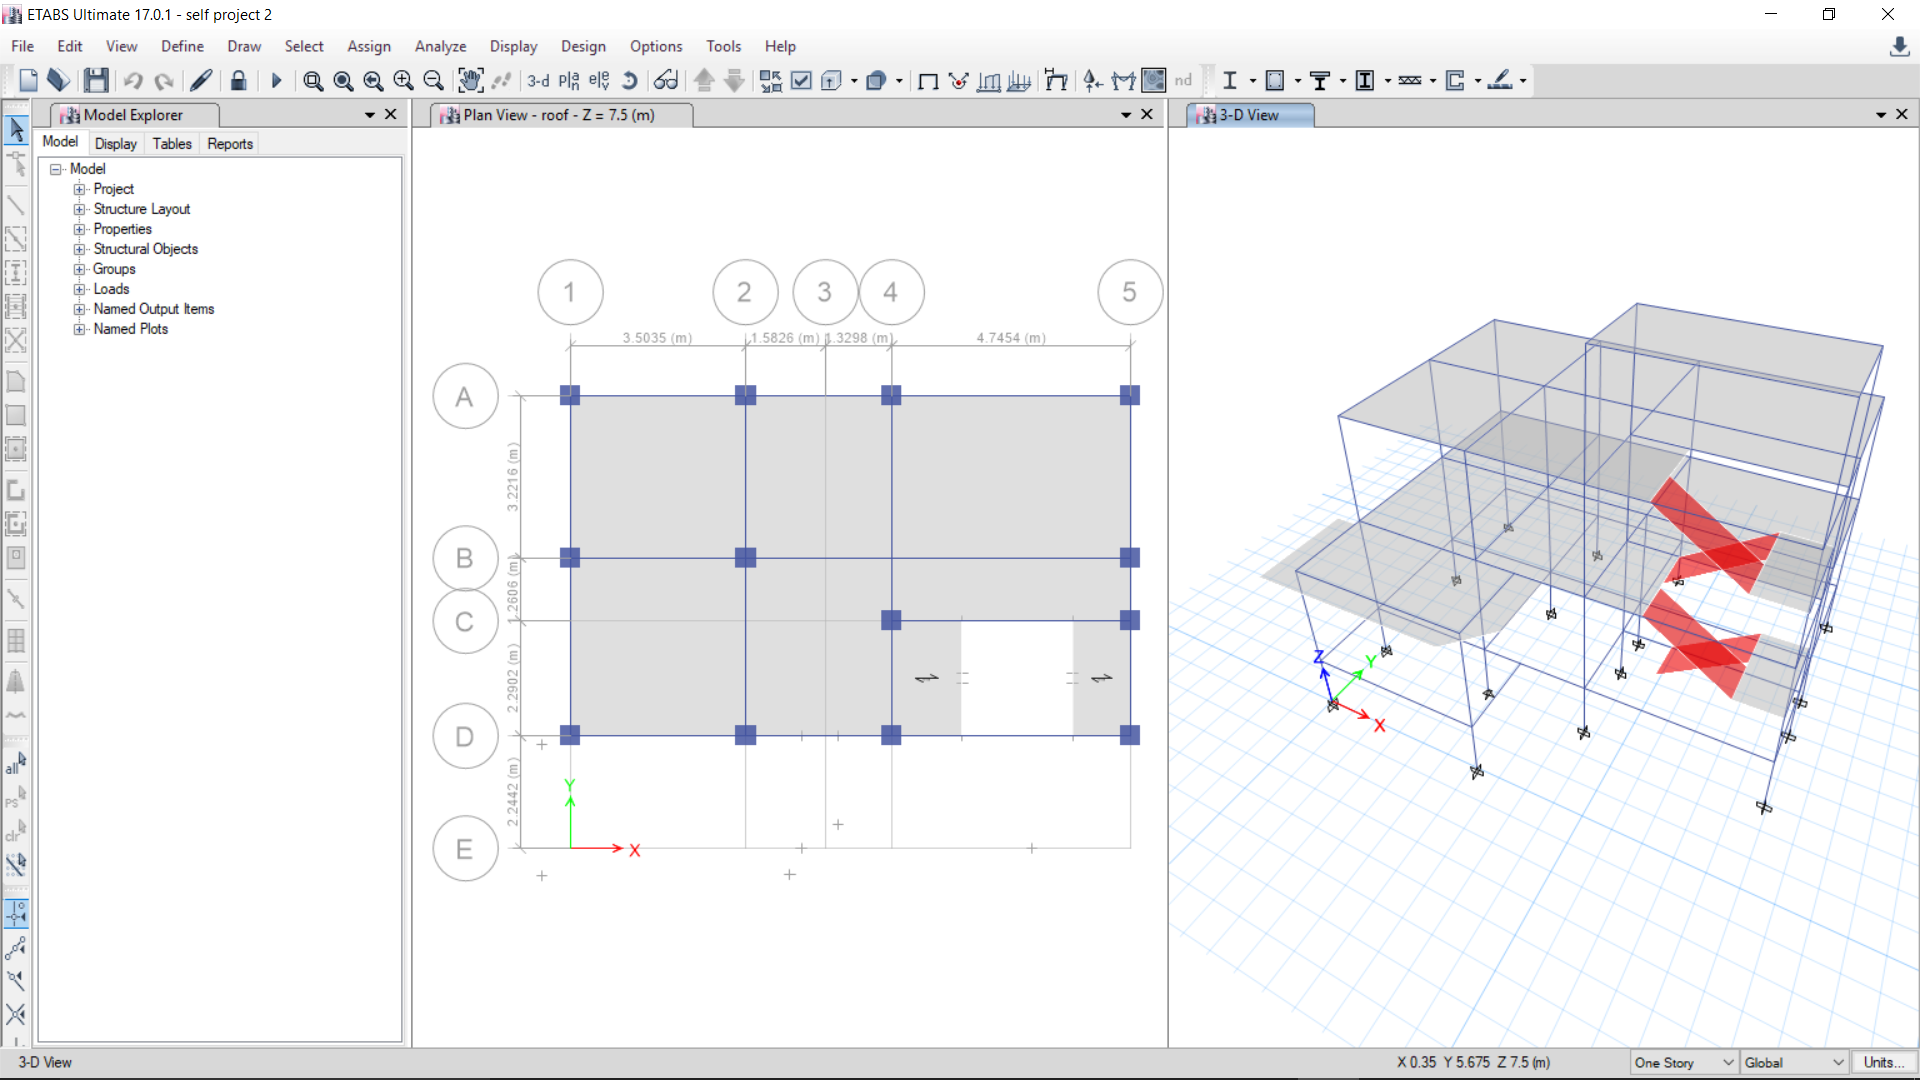Expand the Groups tree node
This screenshot has height=1080, width=1920.
coord(79,269)
